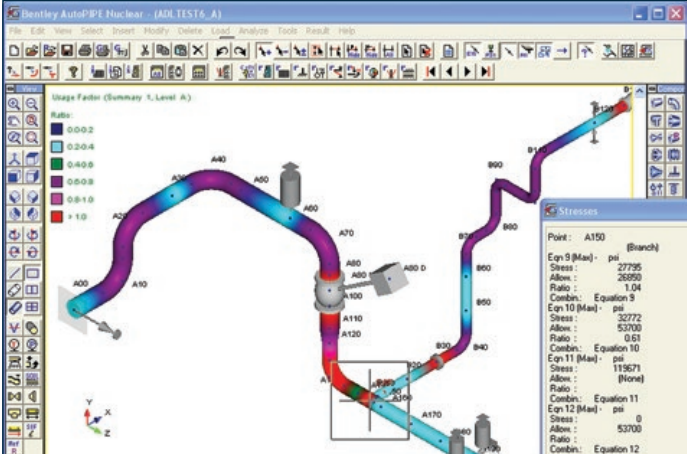Open the Delete menu
The height and width of the screenshot is (454, 687).
[x=190, y=31]
